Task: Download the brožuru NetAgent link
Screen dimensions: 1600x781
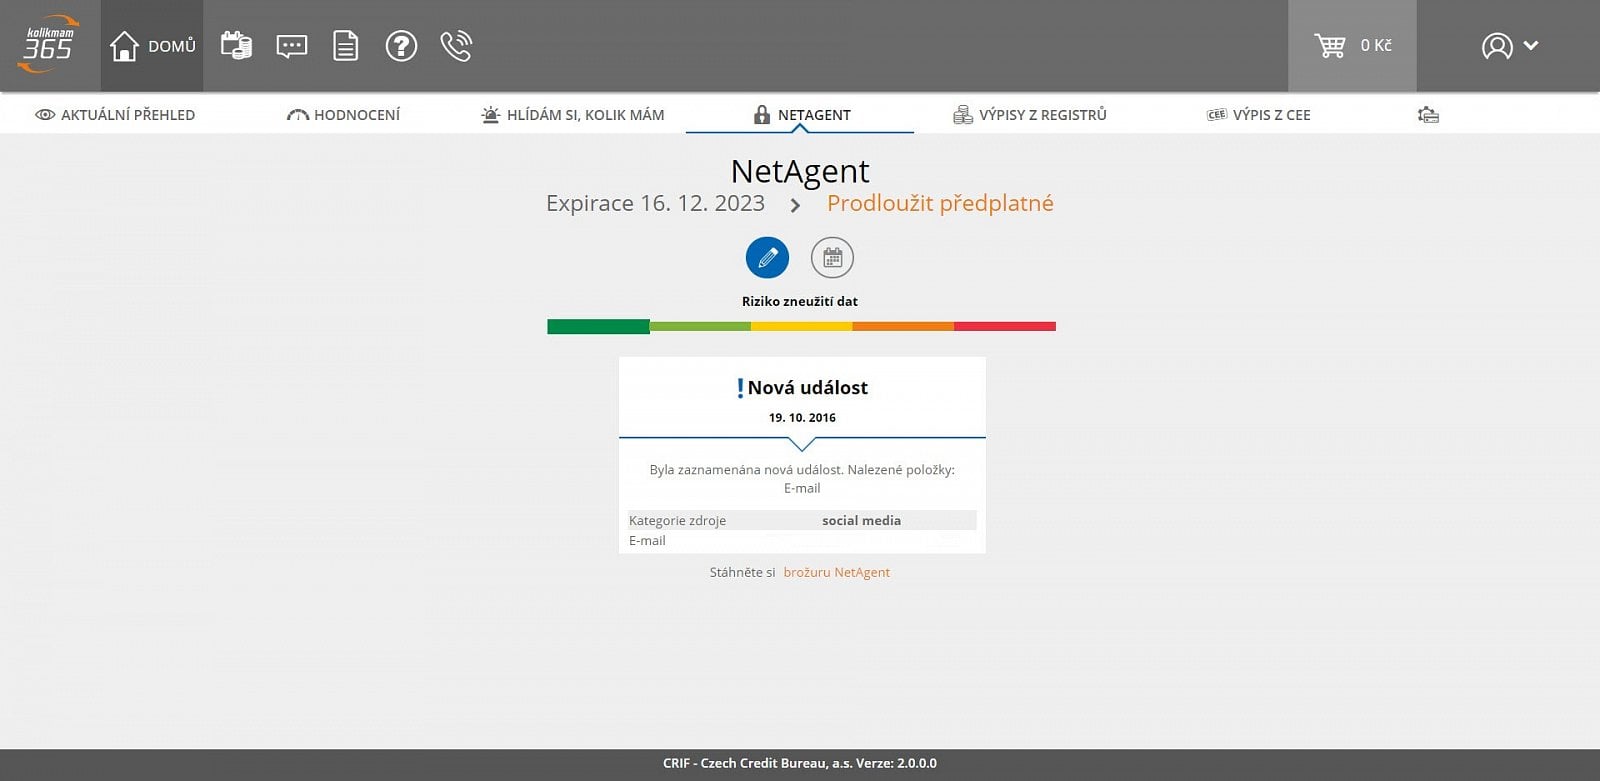Action: pyautogui.click(x=836, y=573)
